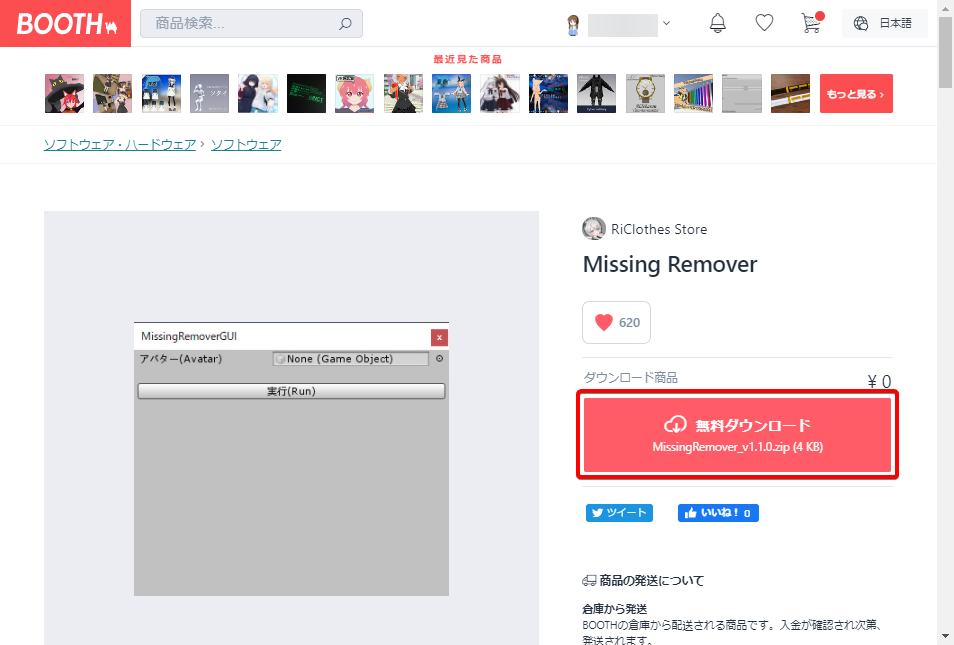Open the 日本語 language selector

coord(884,23)
